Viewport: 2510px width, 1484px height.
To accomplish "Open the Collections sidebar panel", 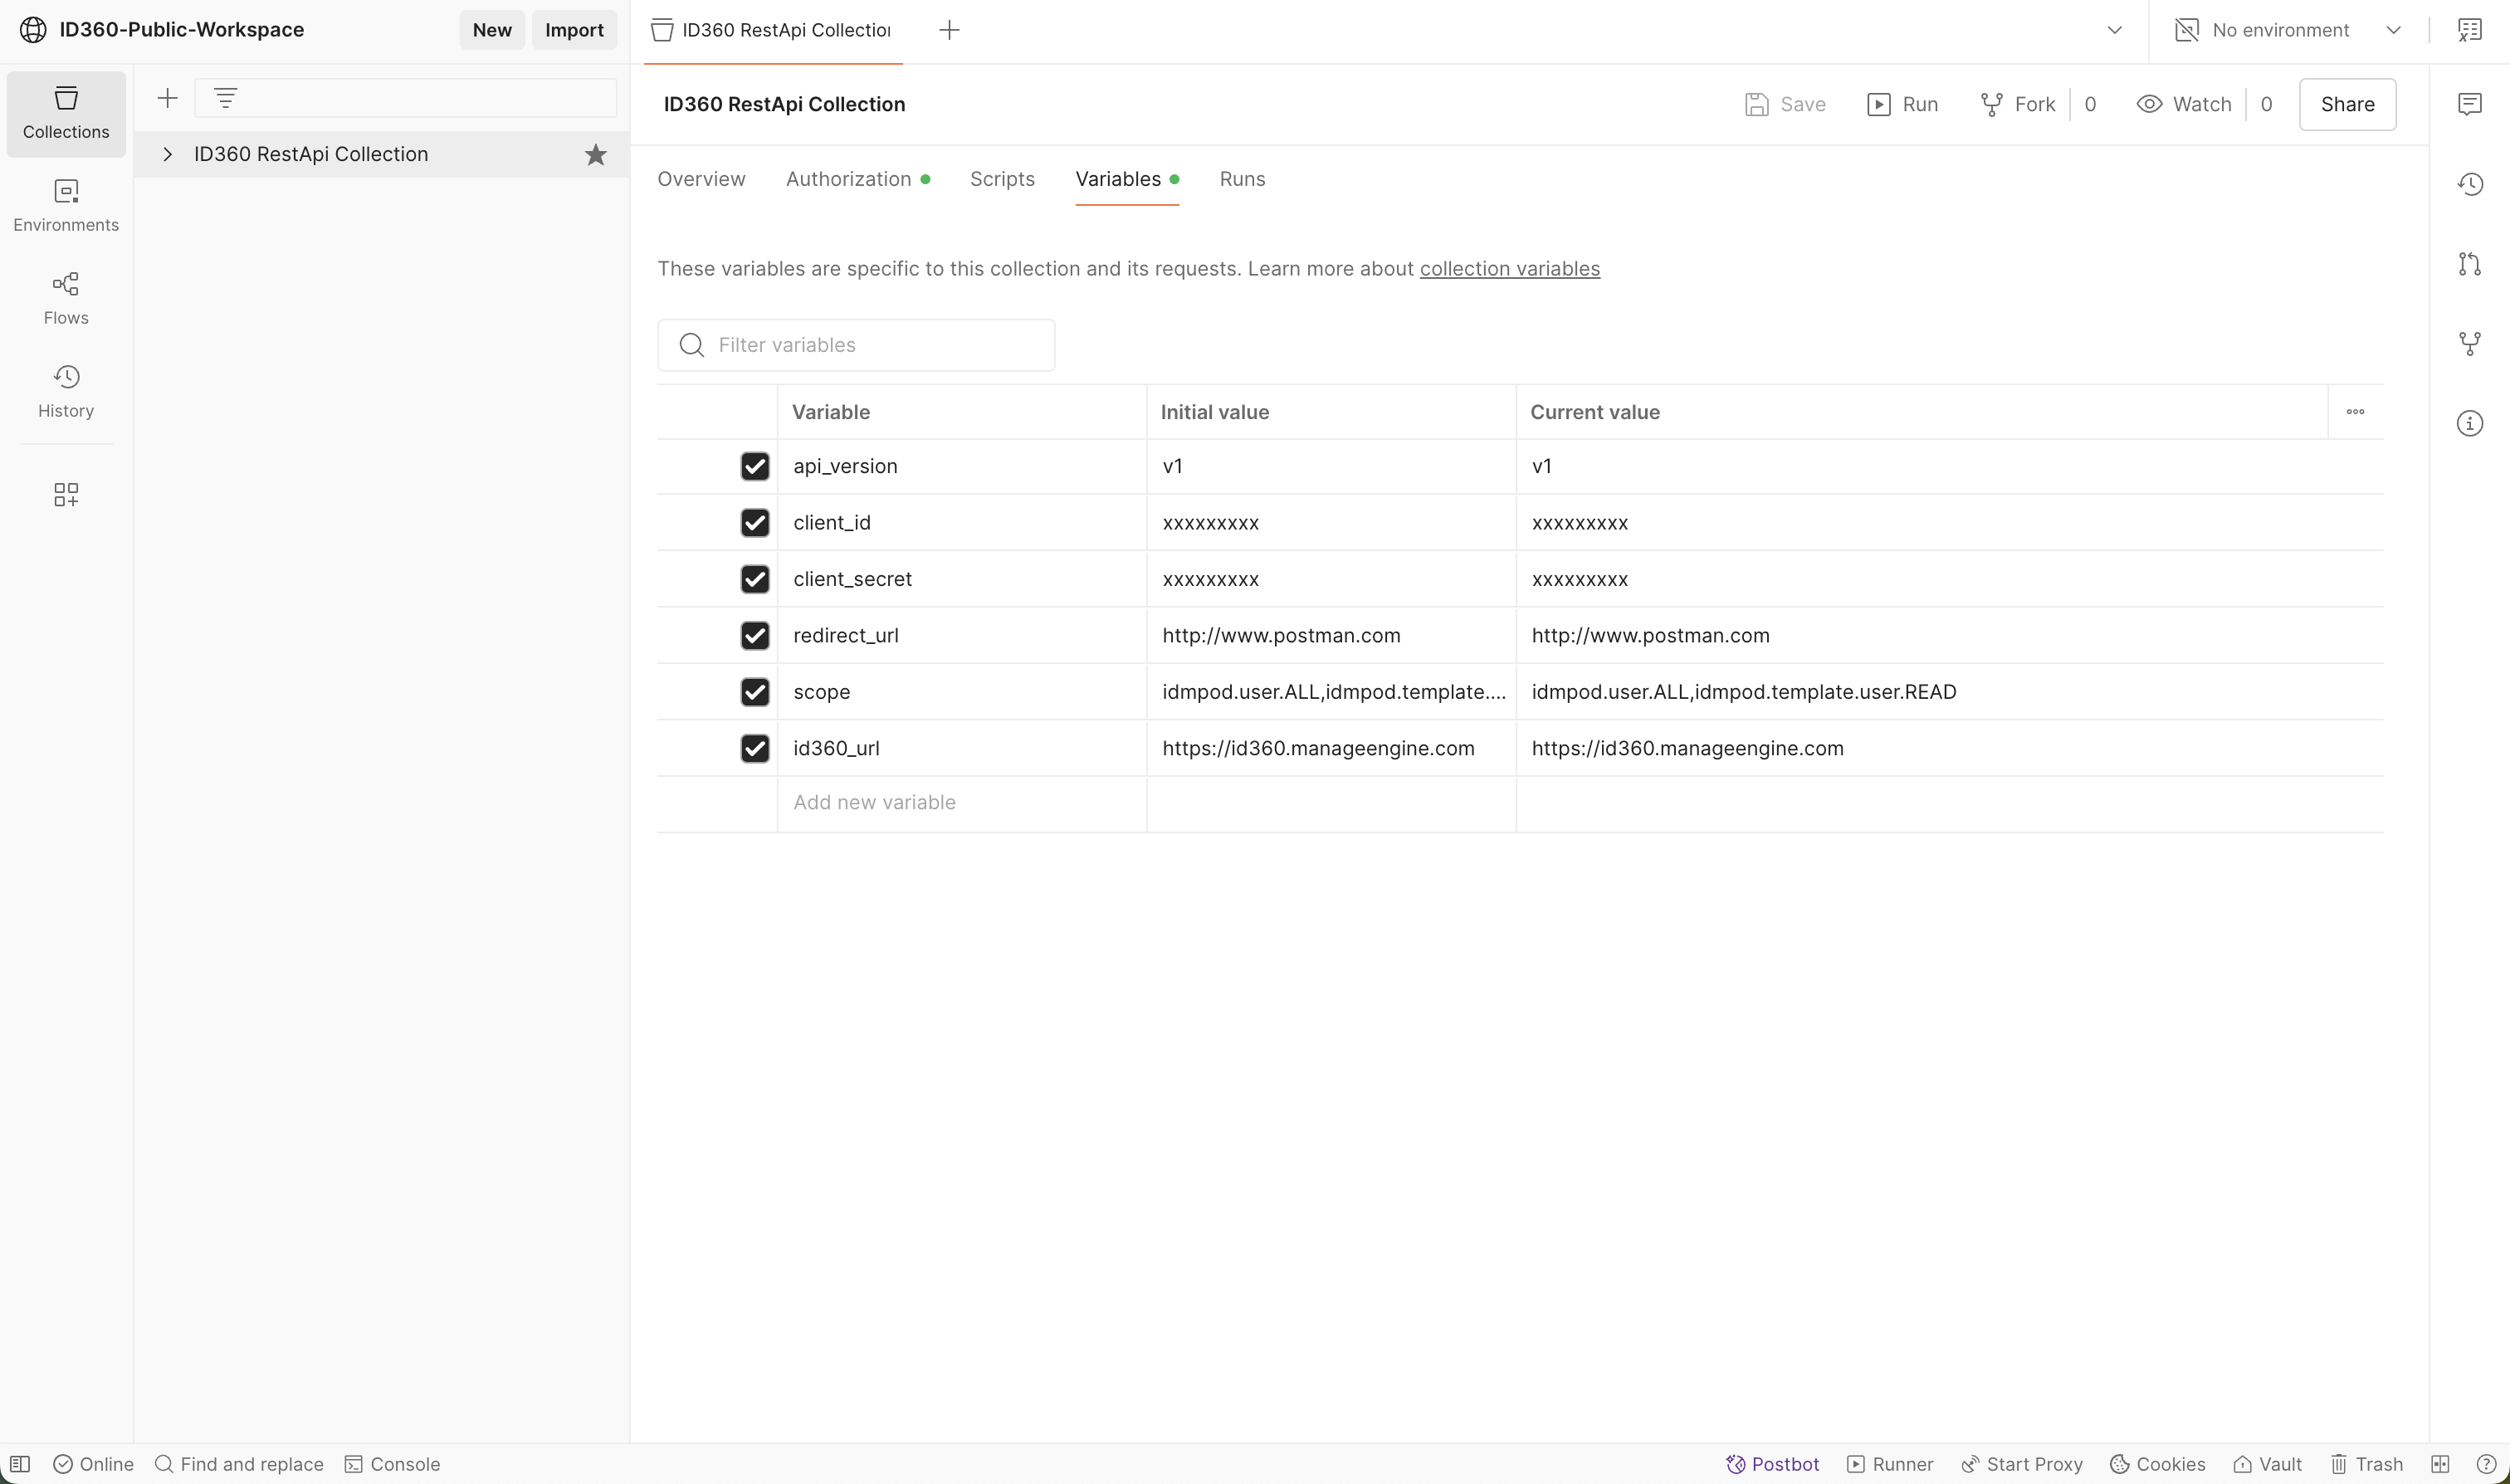I will coord(66,113).
